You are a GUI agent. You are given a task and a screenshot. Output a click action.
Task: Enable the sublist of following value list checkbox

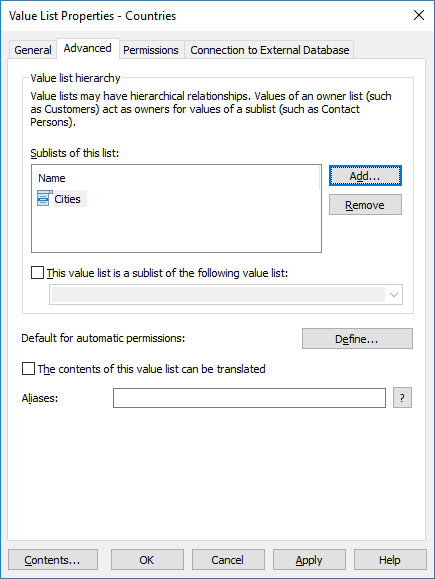(x=37, y=273)
